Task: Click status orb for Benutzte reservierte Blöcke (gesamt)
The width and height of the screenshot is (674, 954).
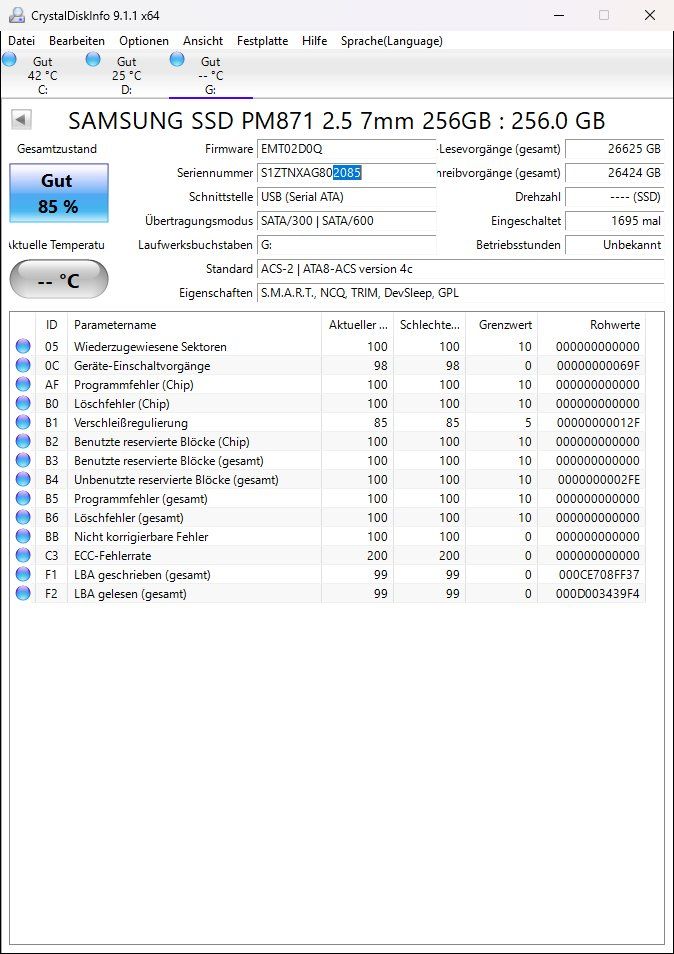Action: click(x=23, y=461)
